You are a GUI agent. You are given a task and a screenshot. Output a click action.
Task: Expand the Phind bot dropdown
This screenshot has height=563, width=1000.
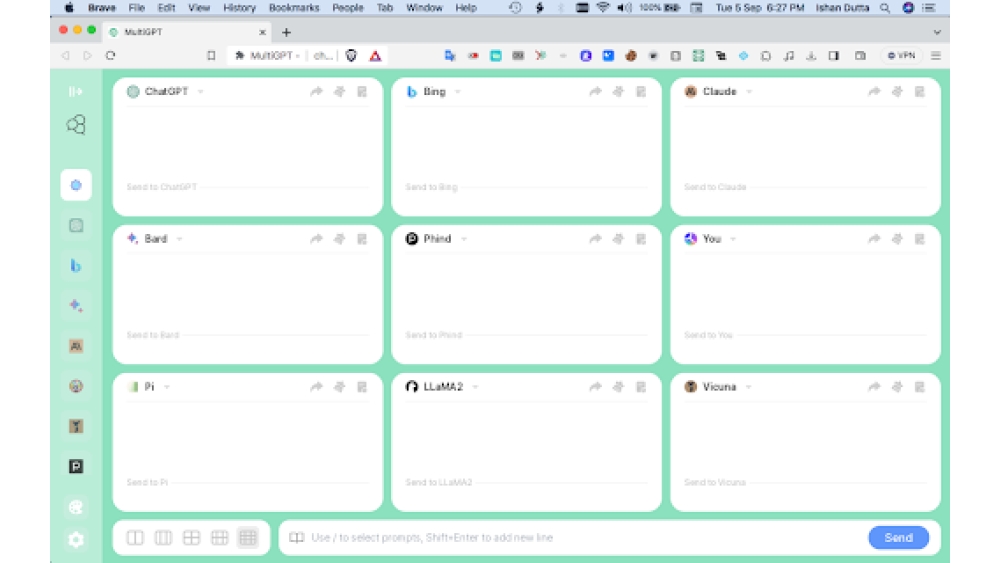pos(464,239)
